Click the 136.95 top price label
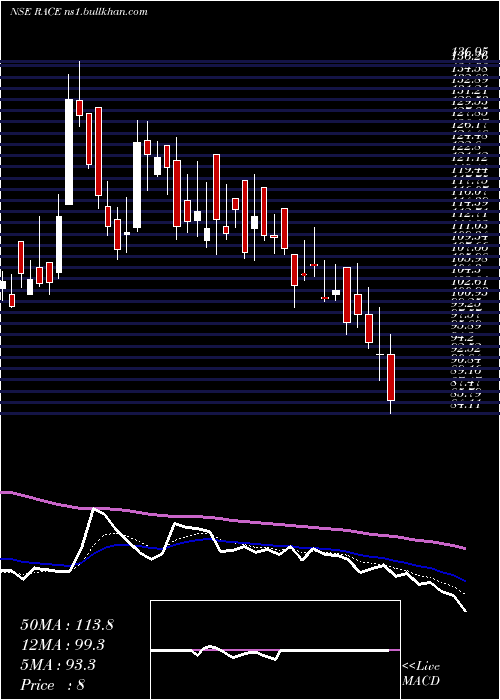This screenshot has height=700, width=500. point(468,52)
